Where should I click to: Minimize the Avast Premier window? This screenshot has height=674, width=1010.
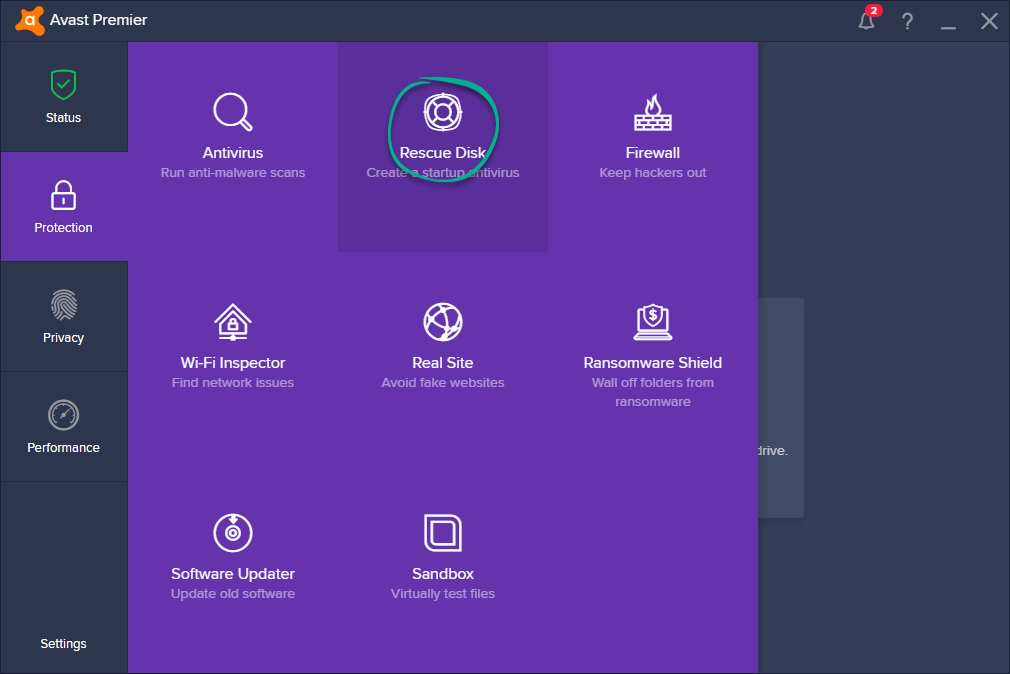coord(948,22)
